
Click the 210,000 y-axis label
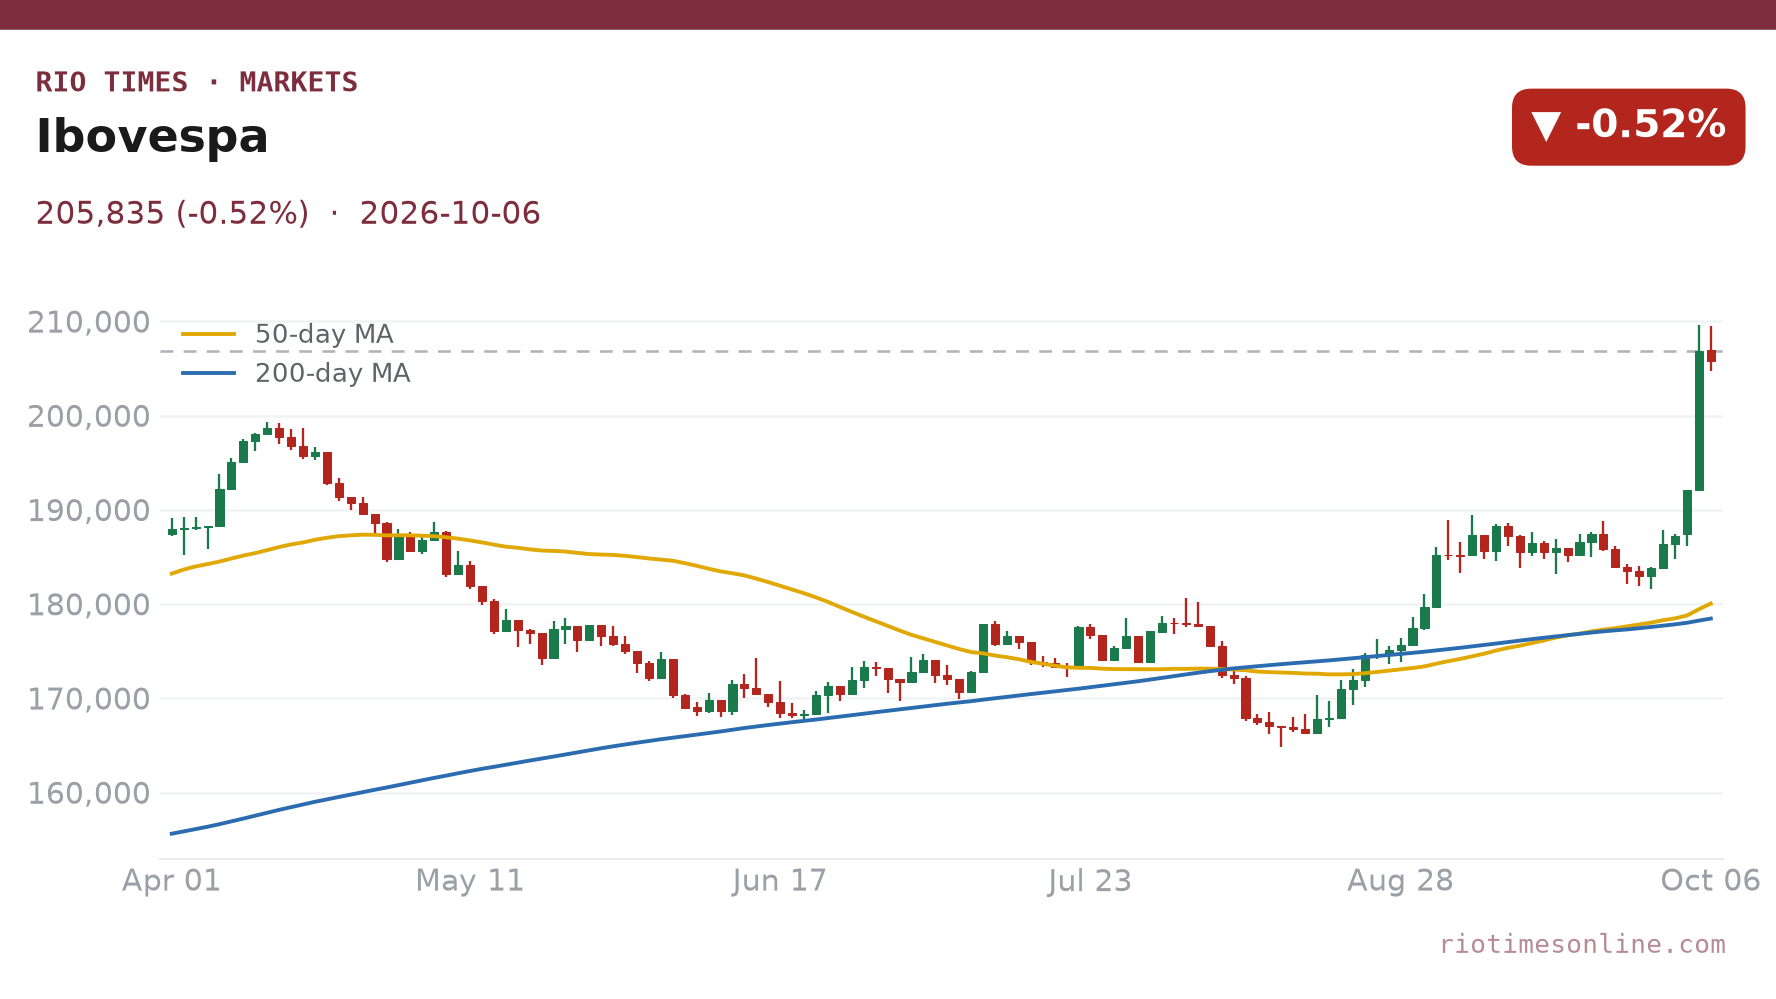(x=89, y=322)
